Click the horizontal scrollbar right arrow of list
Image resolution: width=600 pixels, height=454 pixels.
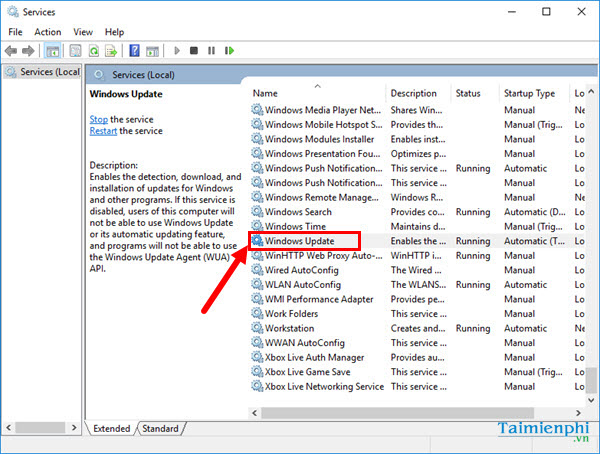[578, 413]
